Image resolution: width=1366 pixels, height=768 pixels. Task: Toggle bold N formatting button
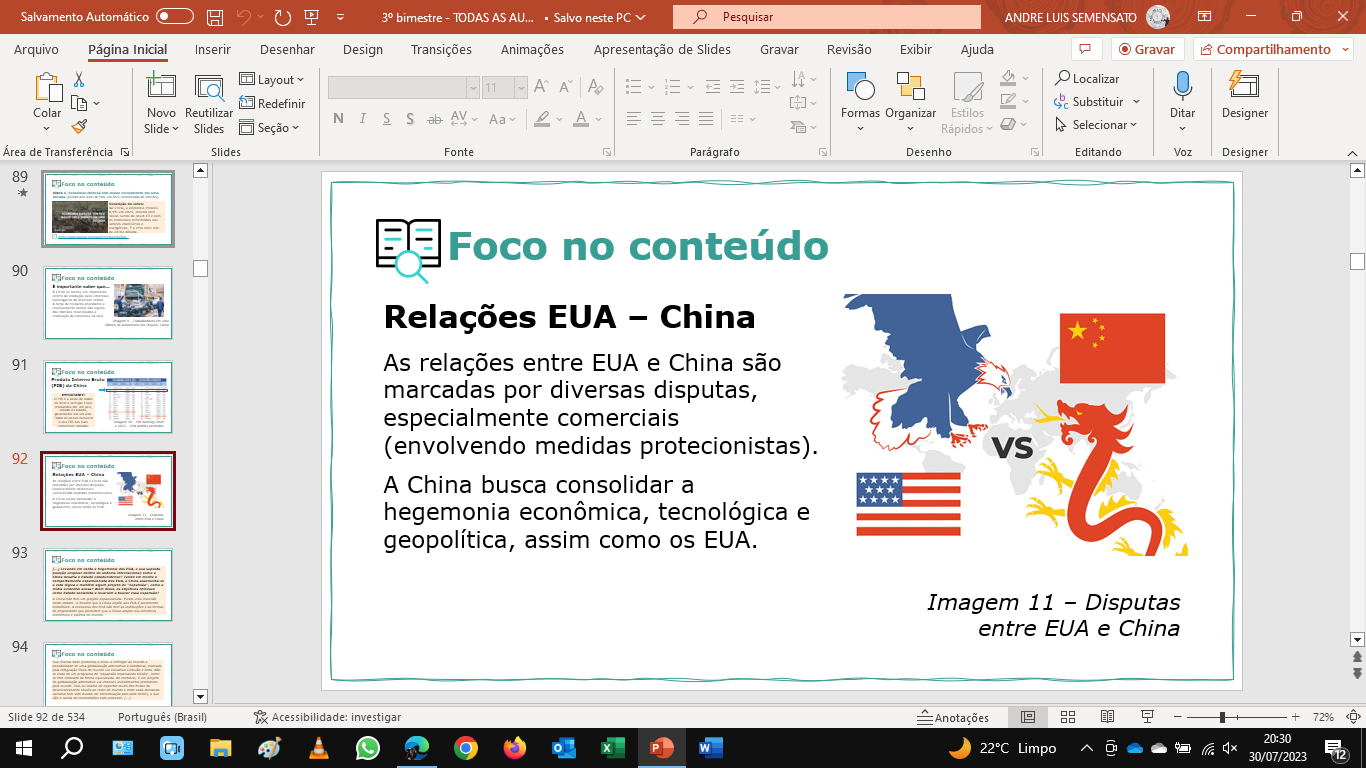point(338,119)
